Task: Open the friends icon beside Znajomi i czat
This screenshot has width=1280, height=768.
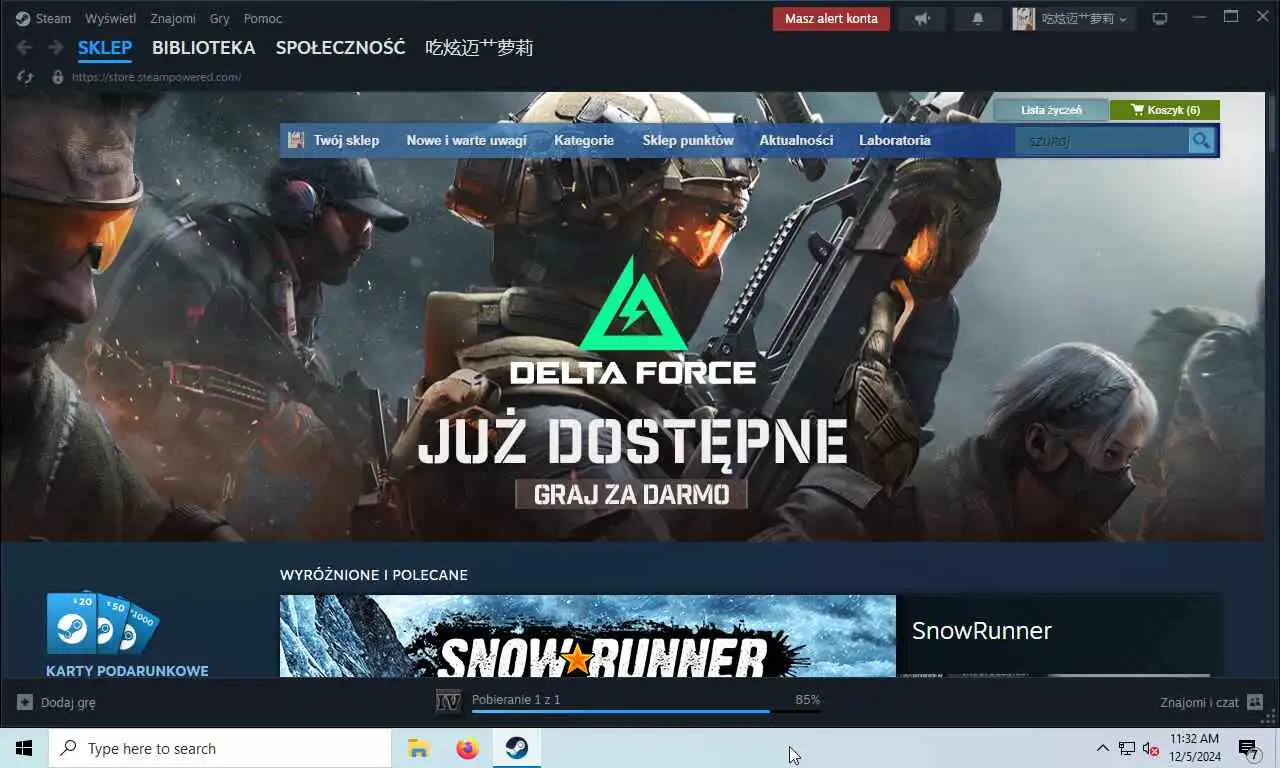Action: click(x=1255, y=702)
